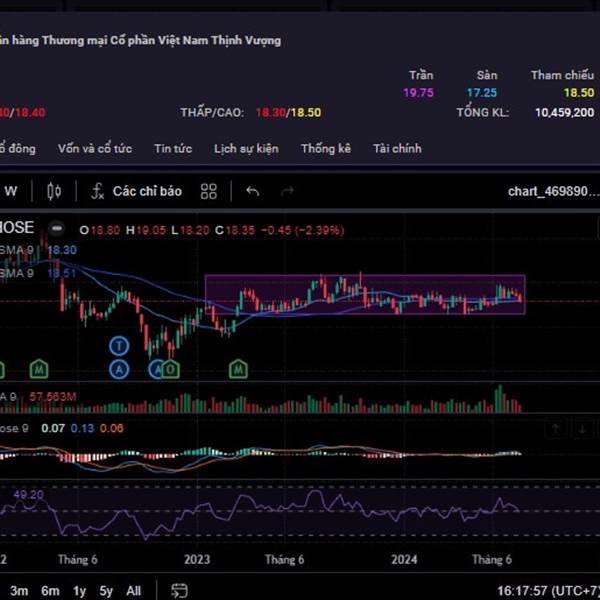Set chart range to All
The width and height of the screenshot is (600, 600).
point(134,591)
